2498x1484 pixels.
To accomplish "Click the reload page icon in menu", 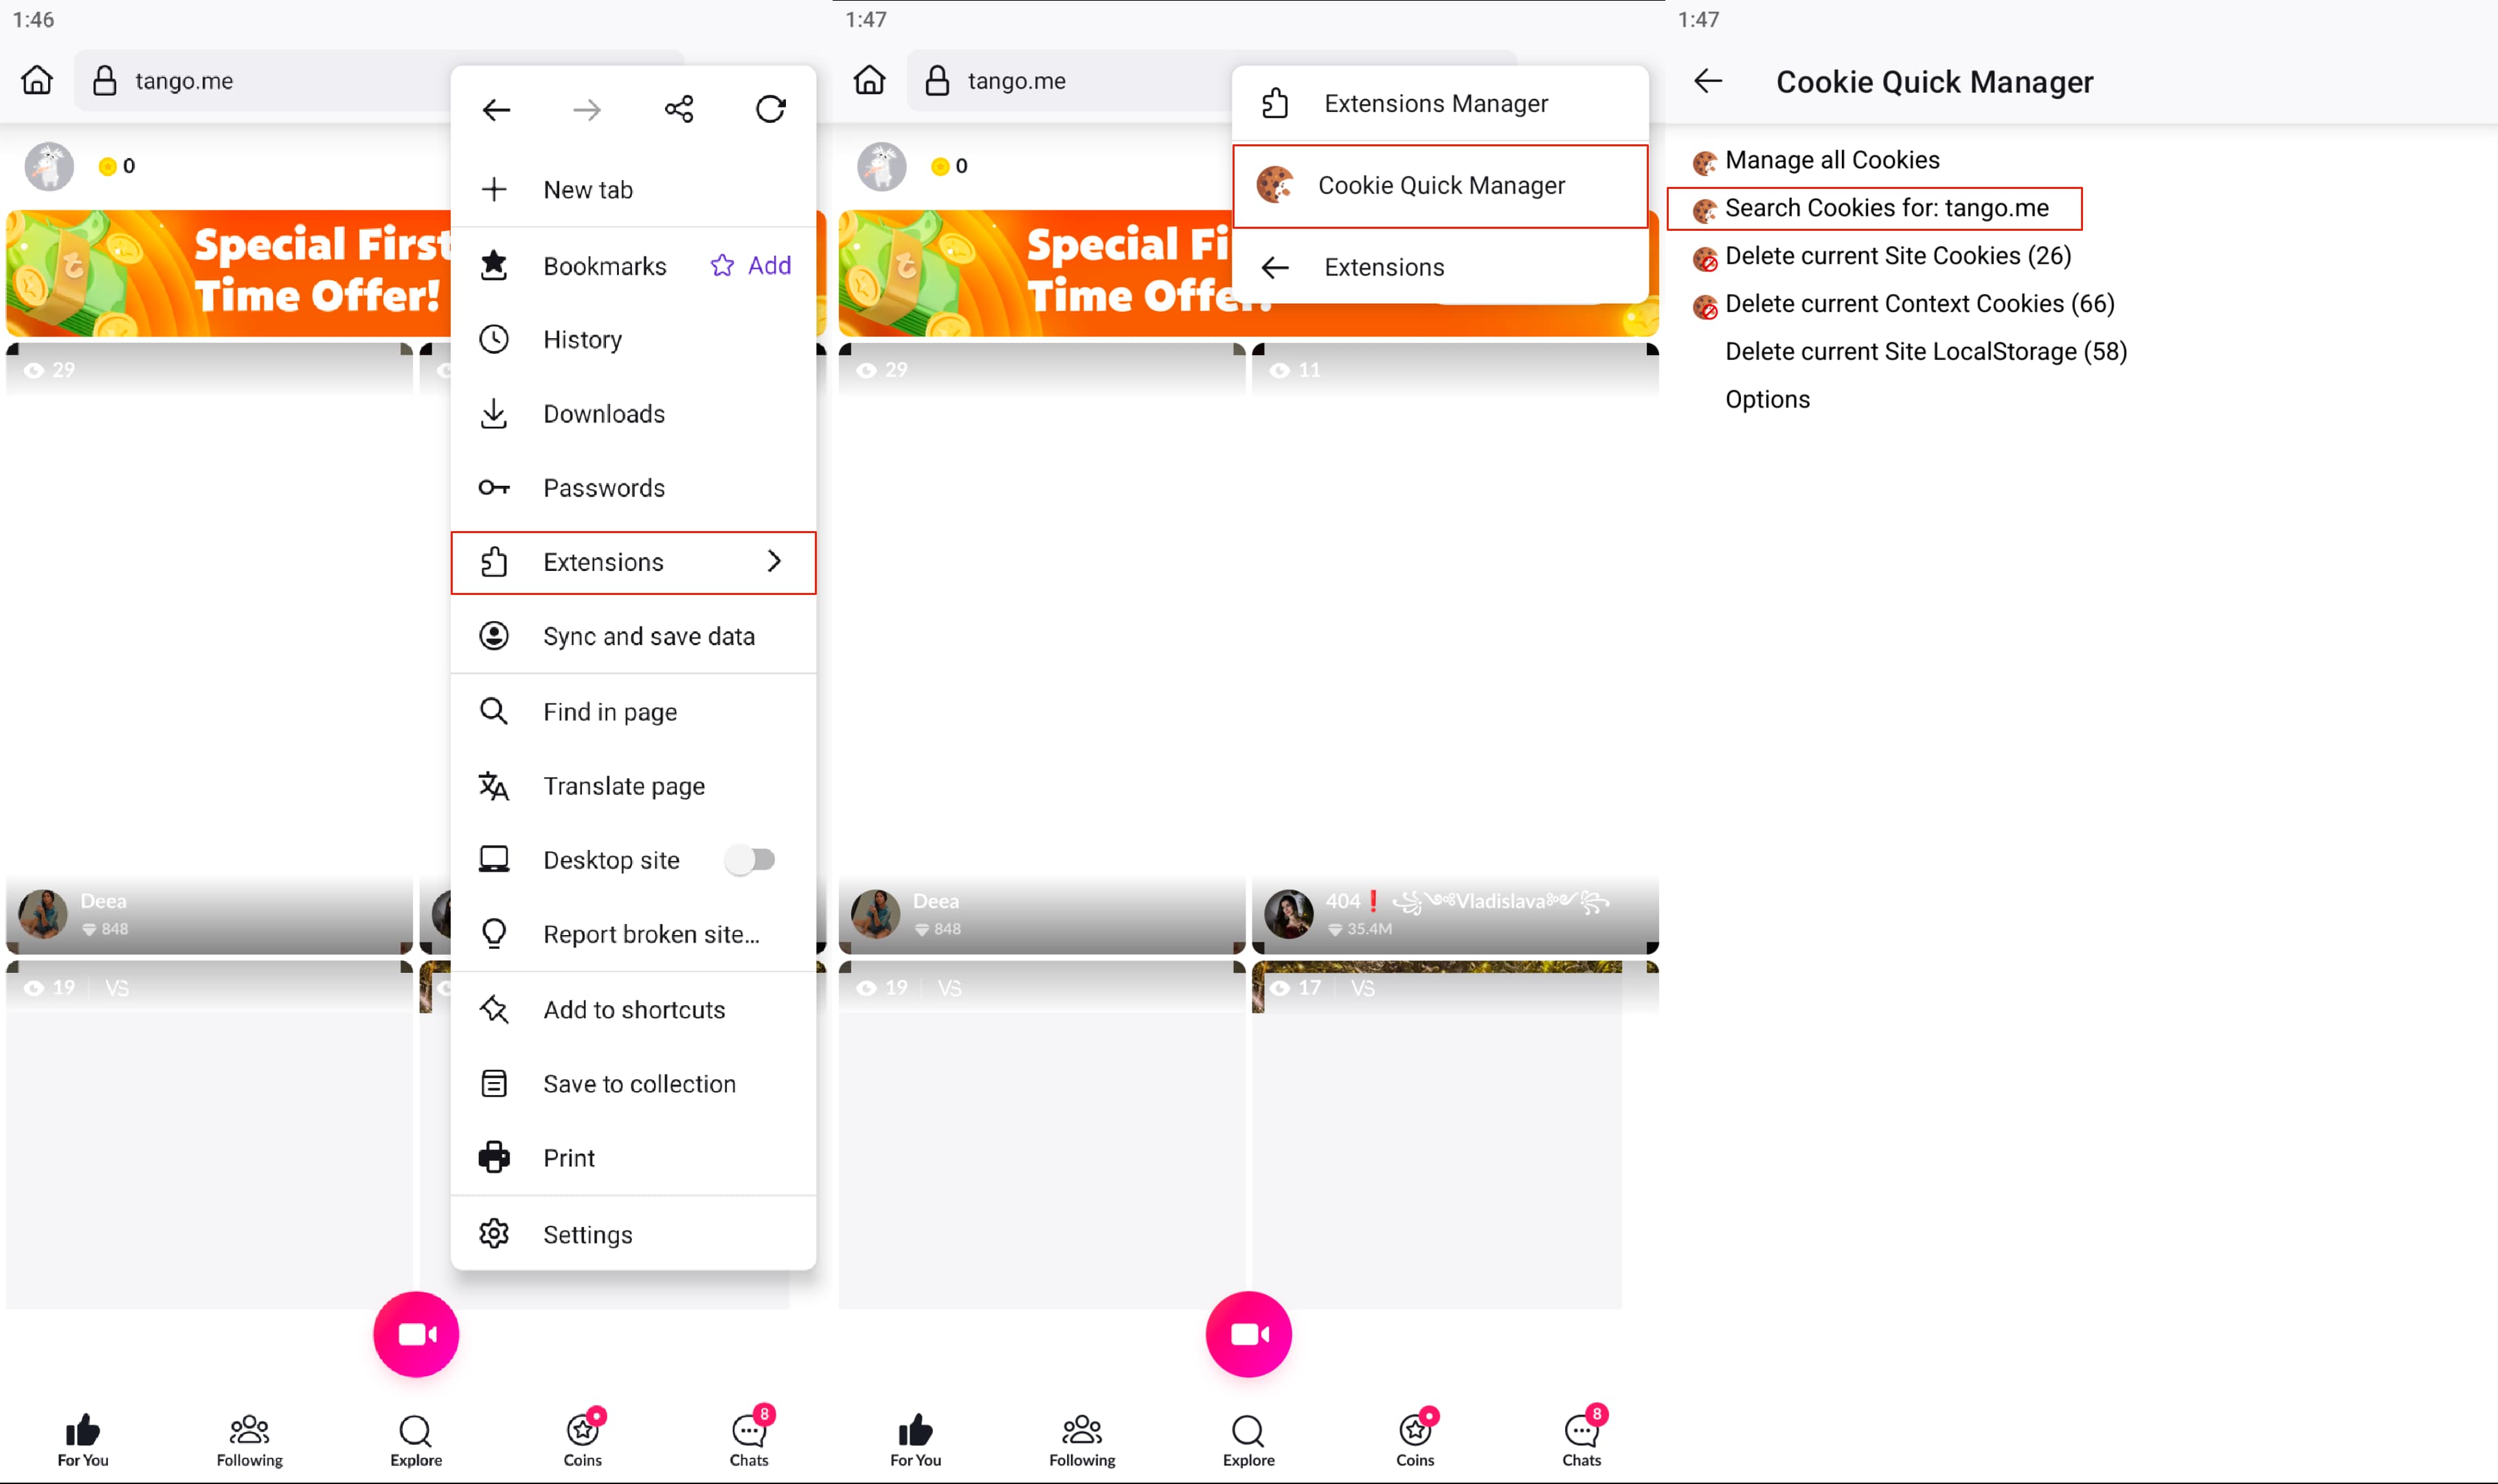I will tap(770, 109).
